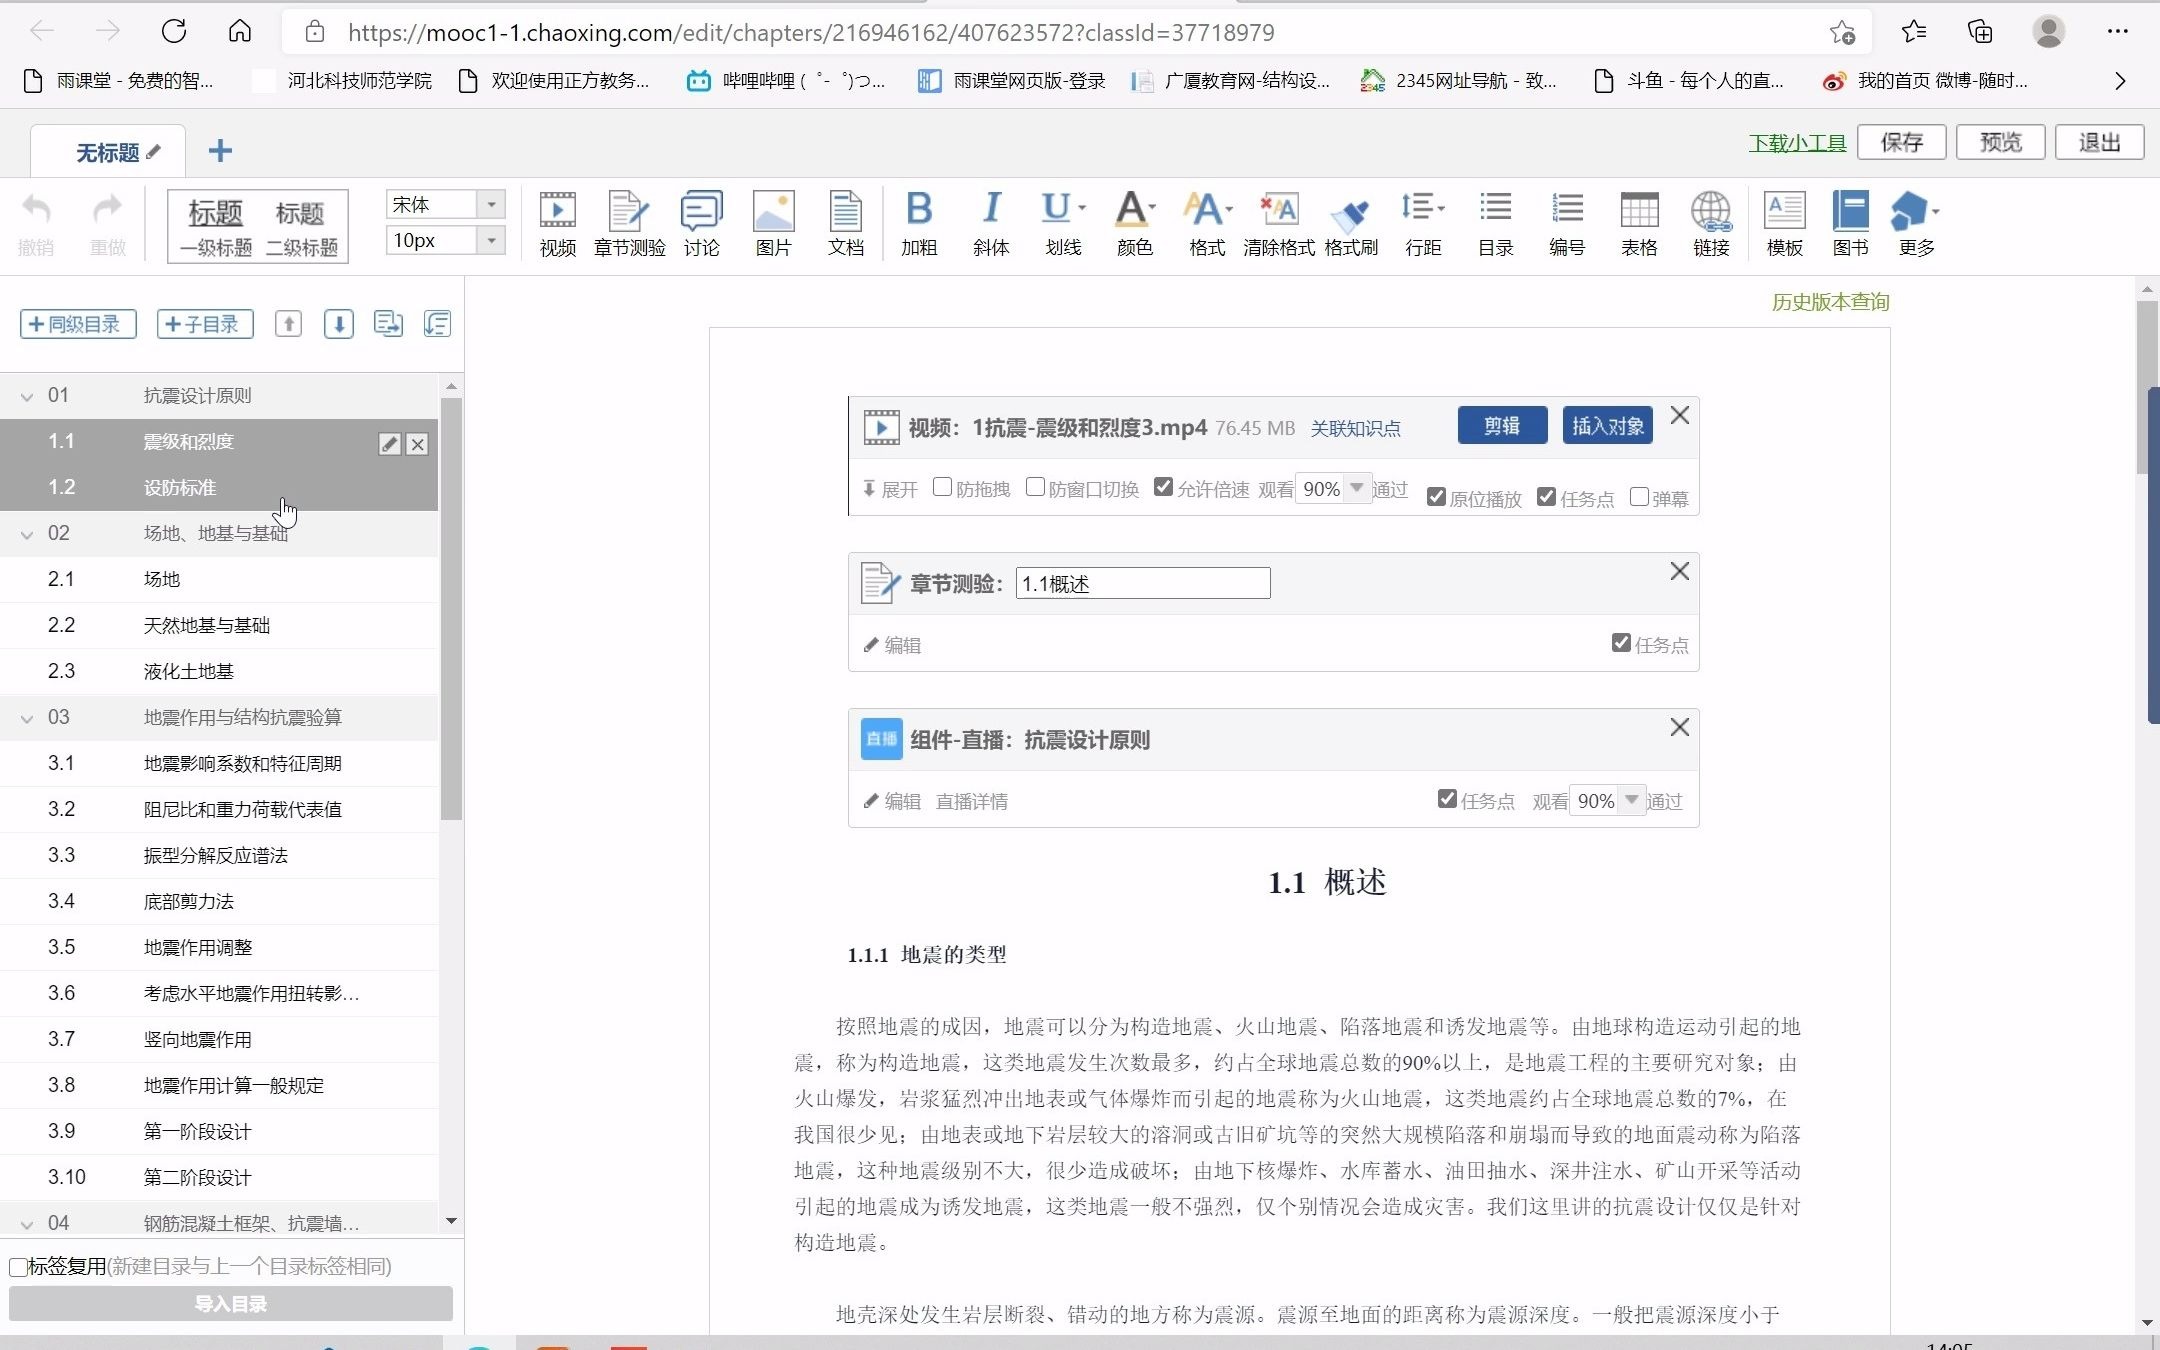The width and height of the screenshot is (2160, 1350).
Task: Insert a 链接 hyperlink
Action: pyautogui.click(x=1711, y=224)
